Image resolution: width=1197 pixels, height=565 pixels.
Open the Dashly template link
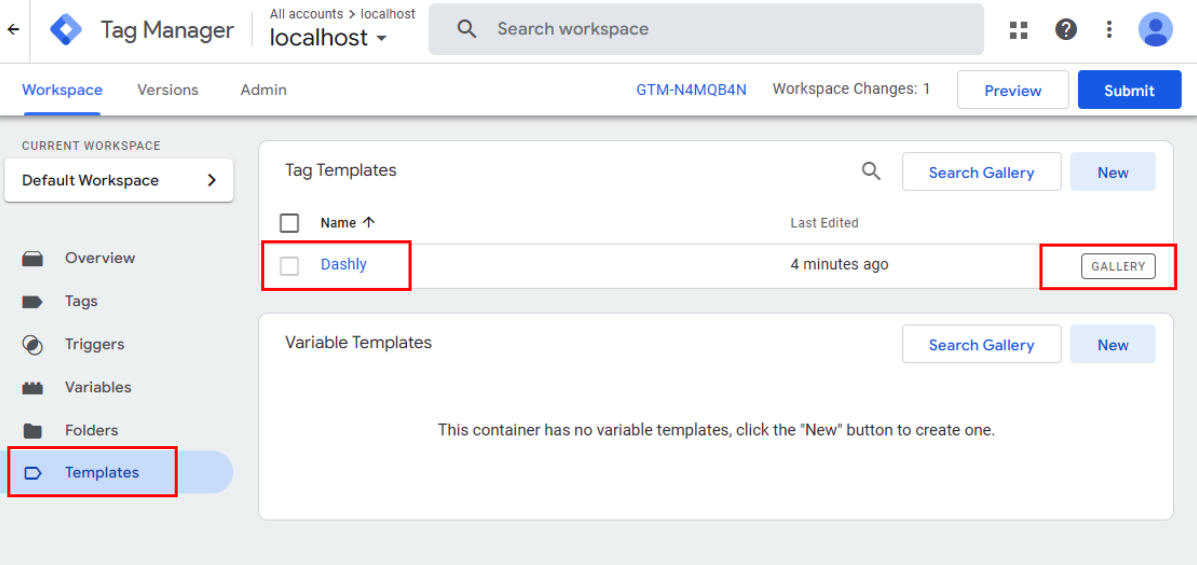coord(344,265)
